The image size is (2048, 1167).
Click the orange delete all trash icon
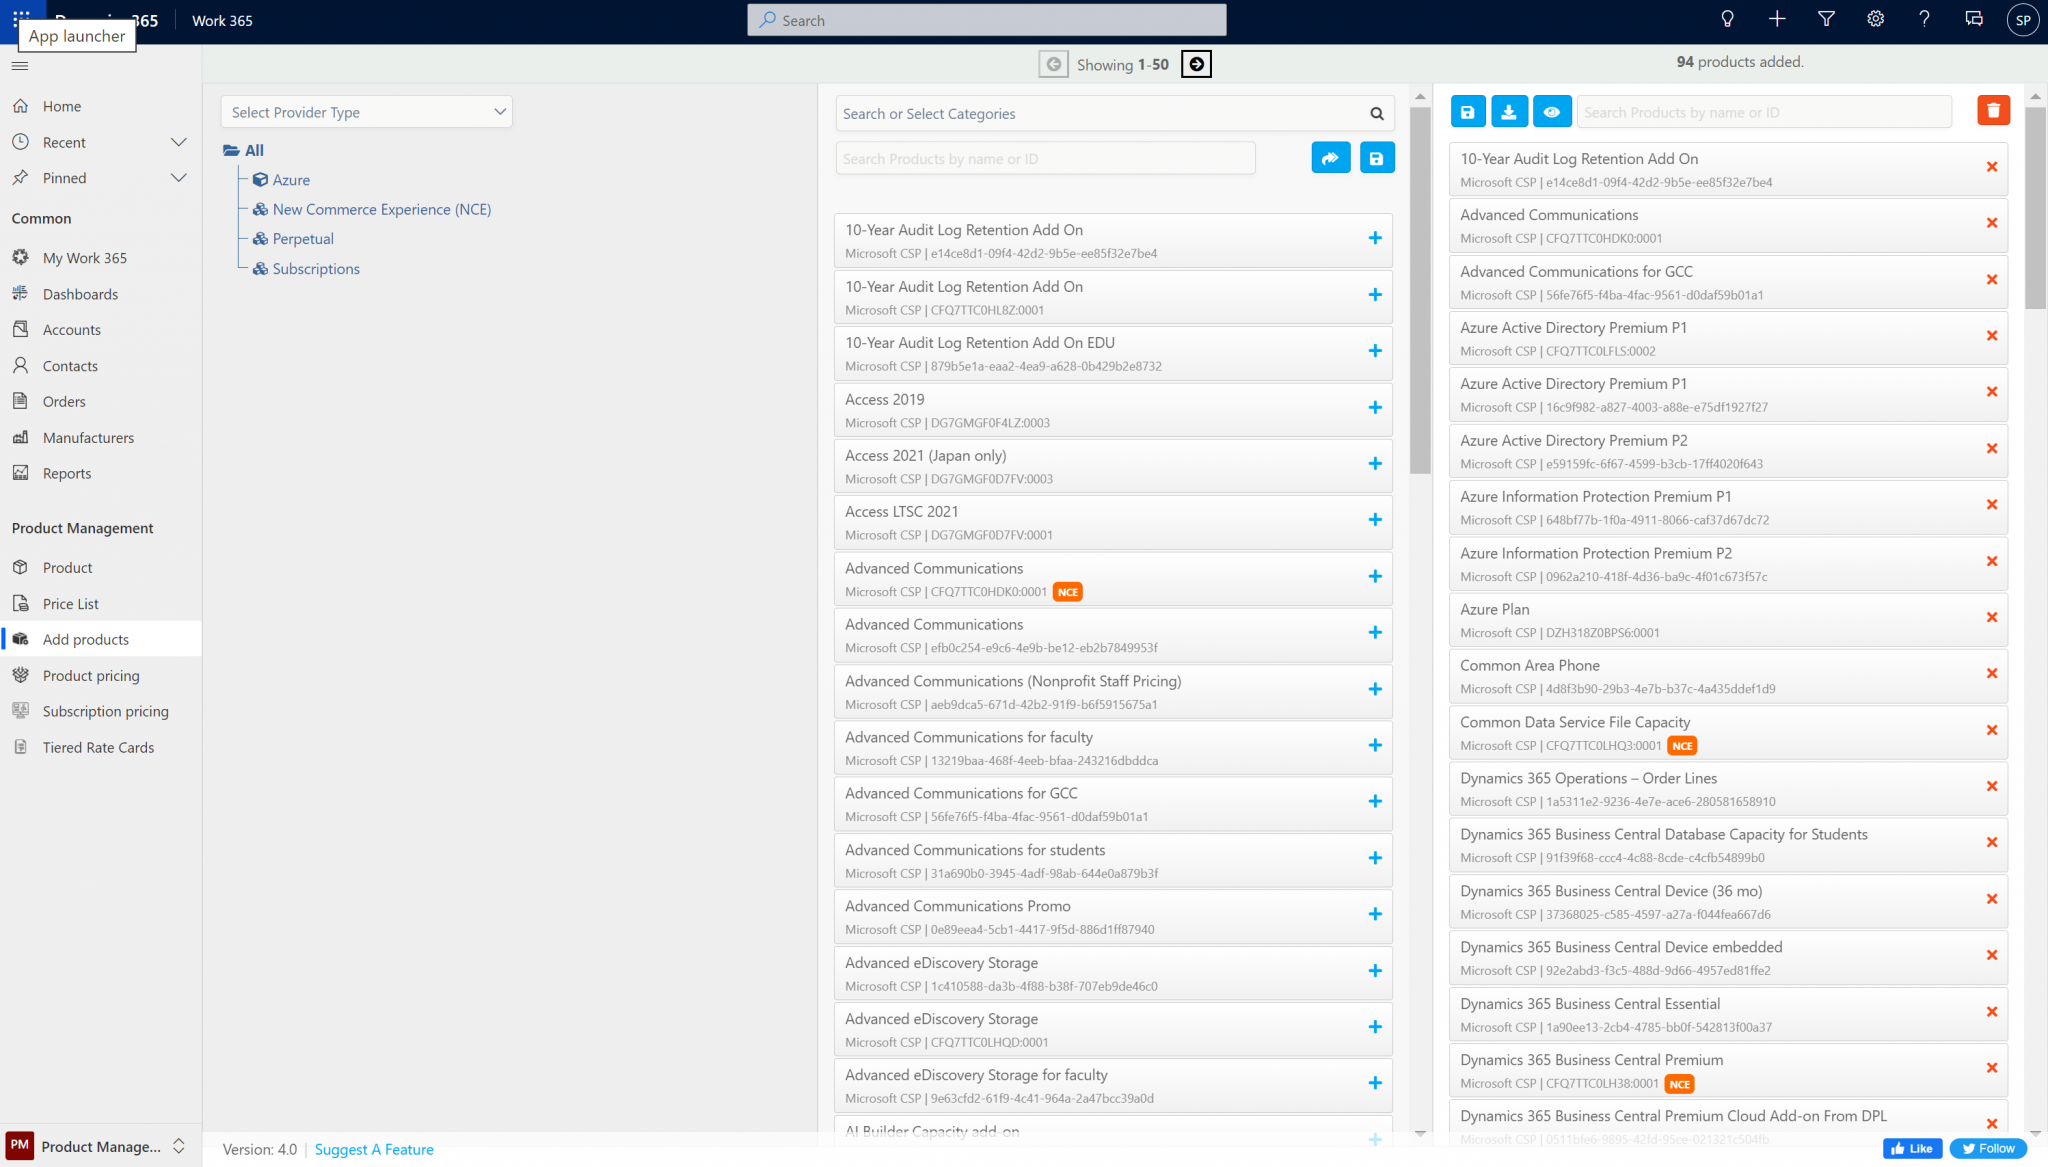point(1993,111)
